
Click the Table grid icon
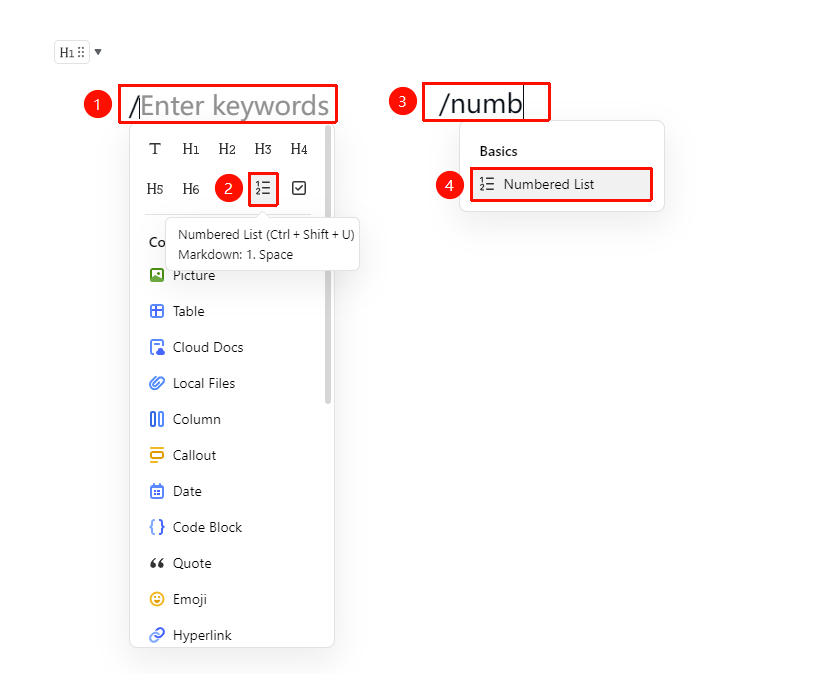[157, 311]
